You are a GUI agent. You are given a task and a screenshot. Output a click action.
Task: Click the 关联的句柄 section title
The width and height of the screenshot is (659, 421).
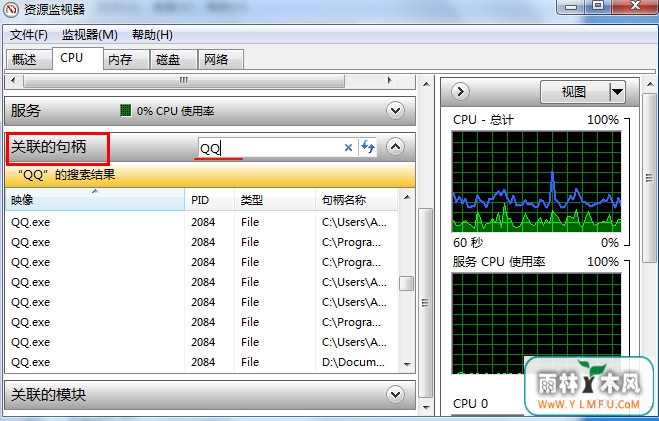[48, 147]
